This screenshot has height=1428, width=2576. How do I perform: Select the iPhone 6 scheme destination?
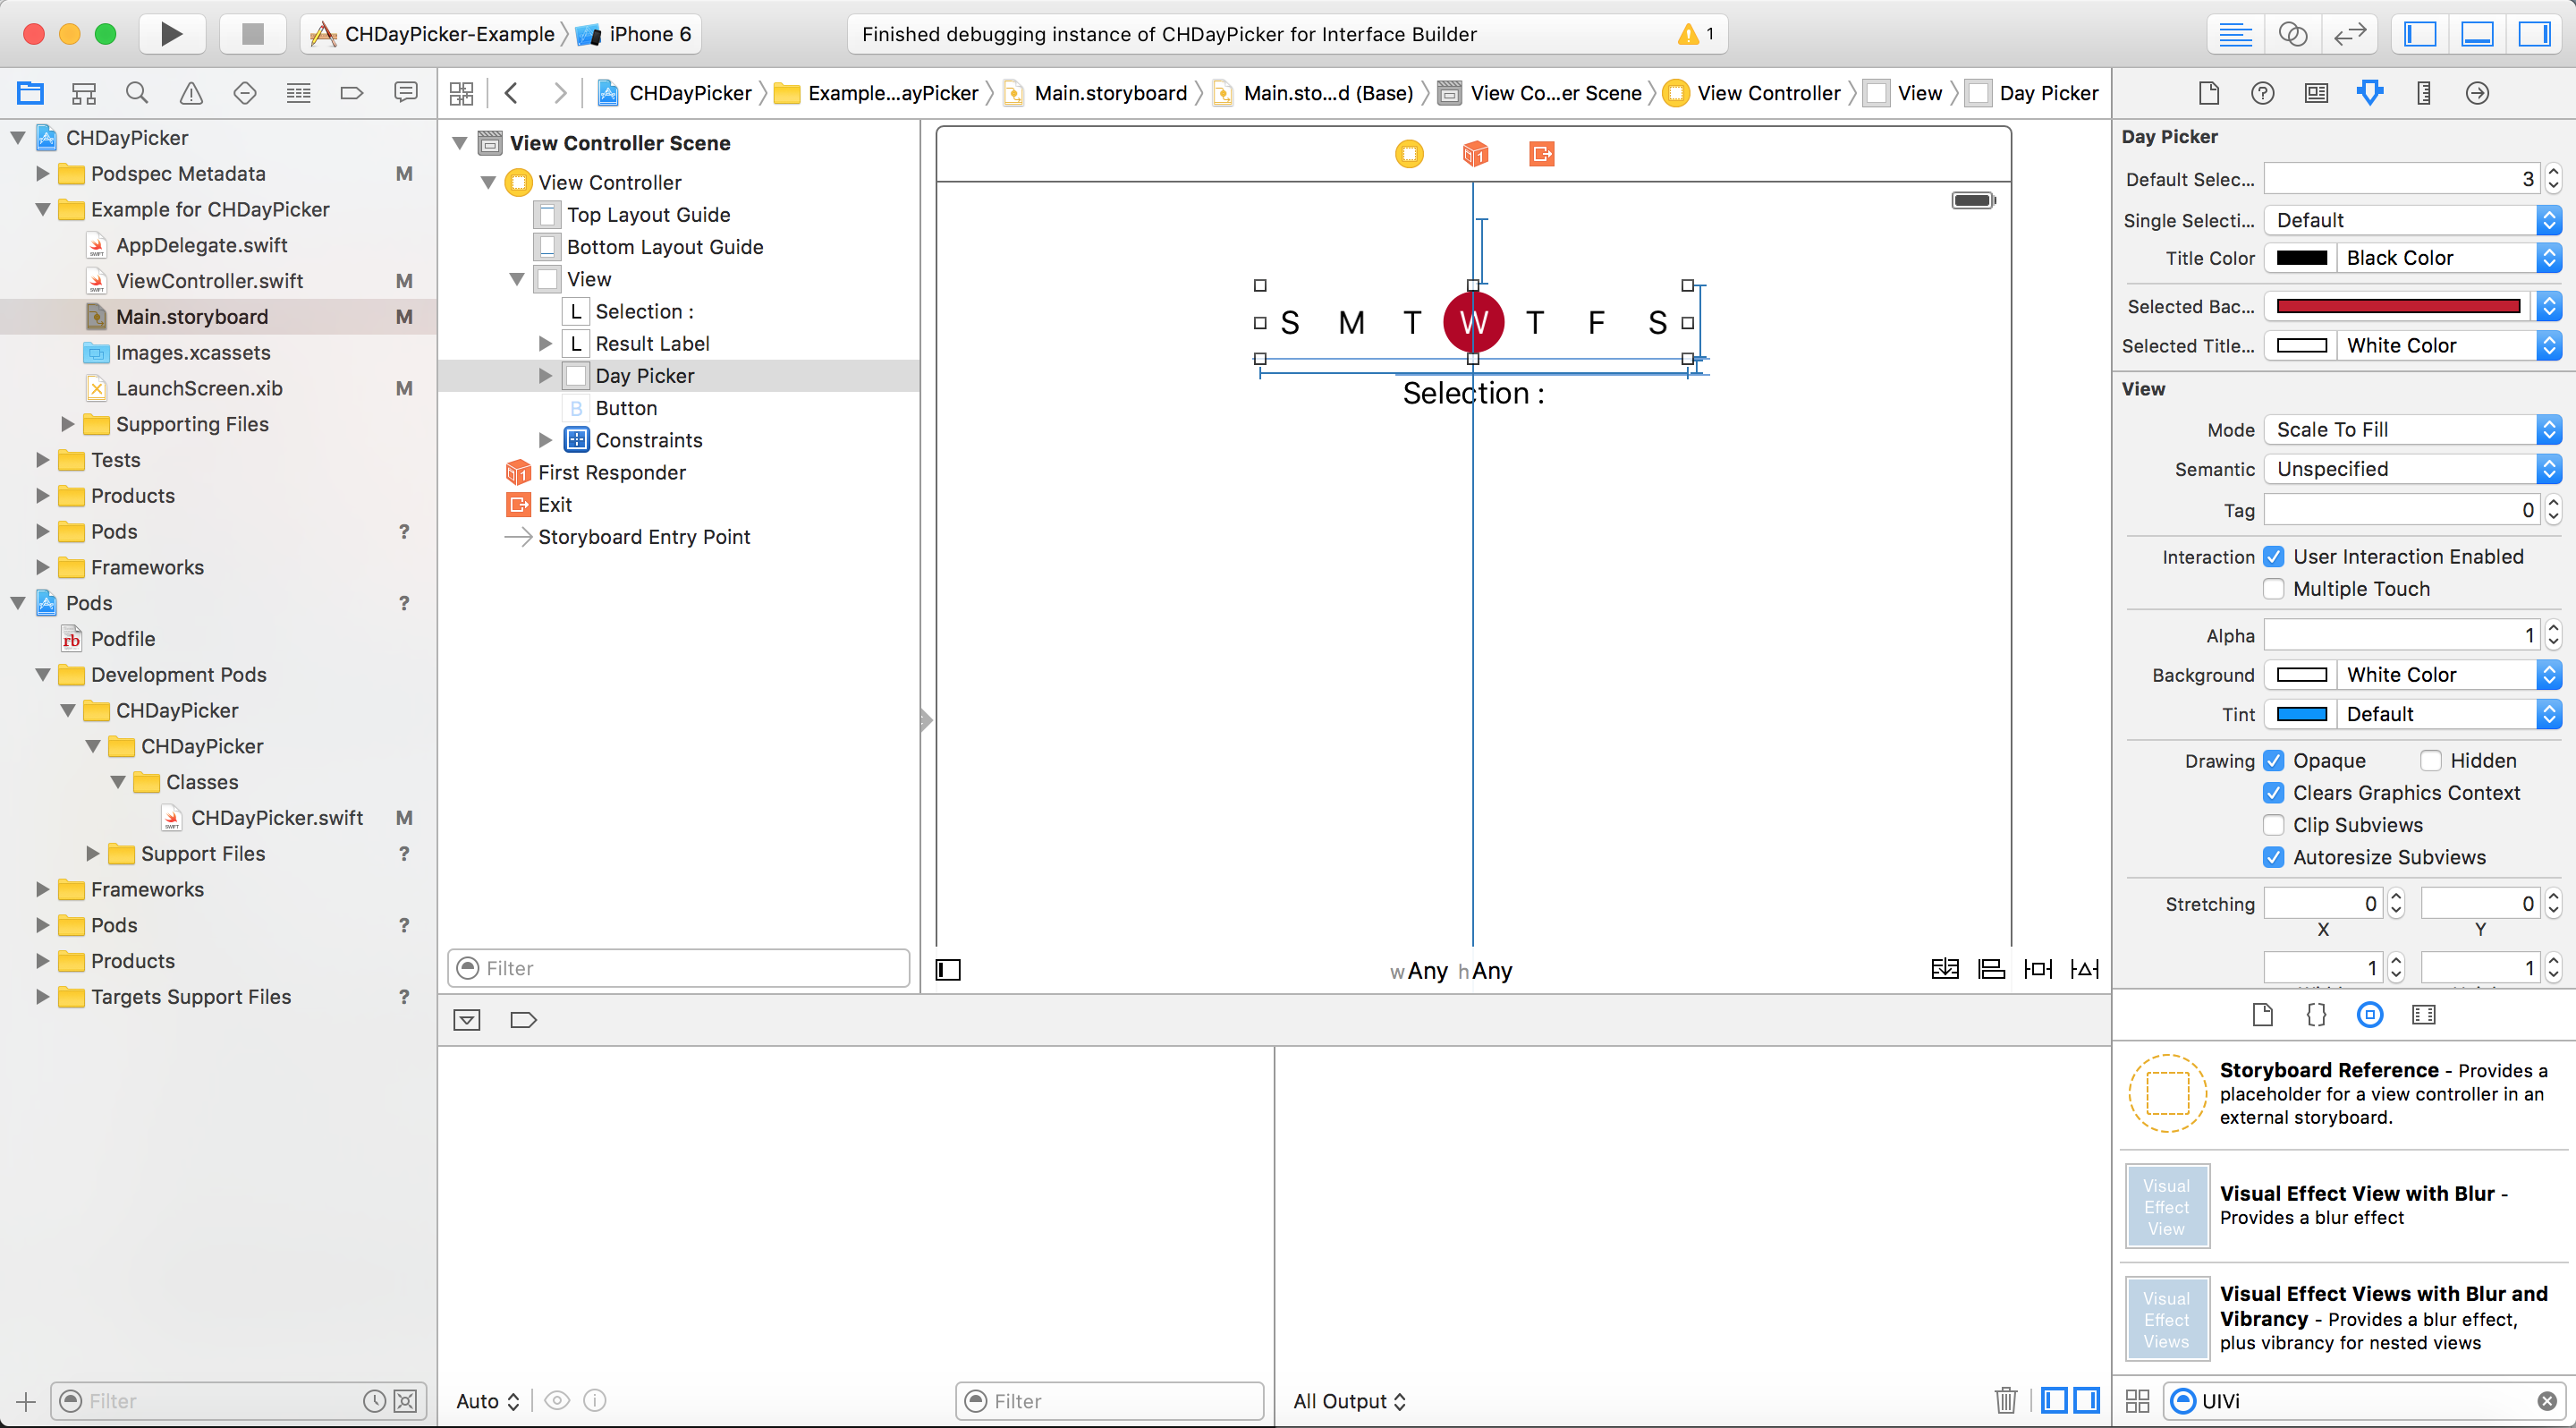648,34
